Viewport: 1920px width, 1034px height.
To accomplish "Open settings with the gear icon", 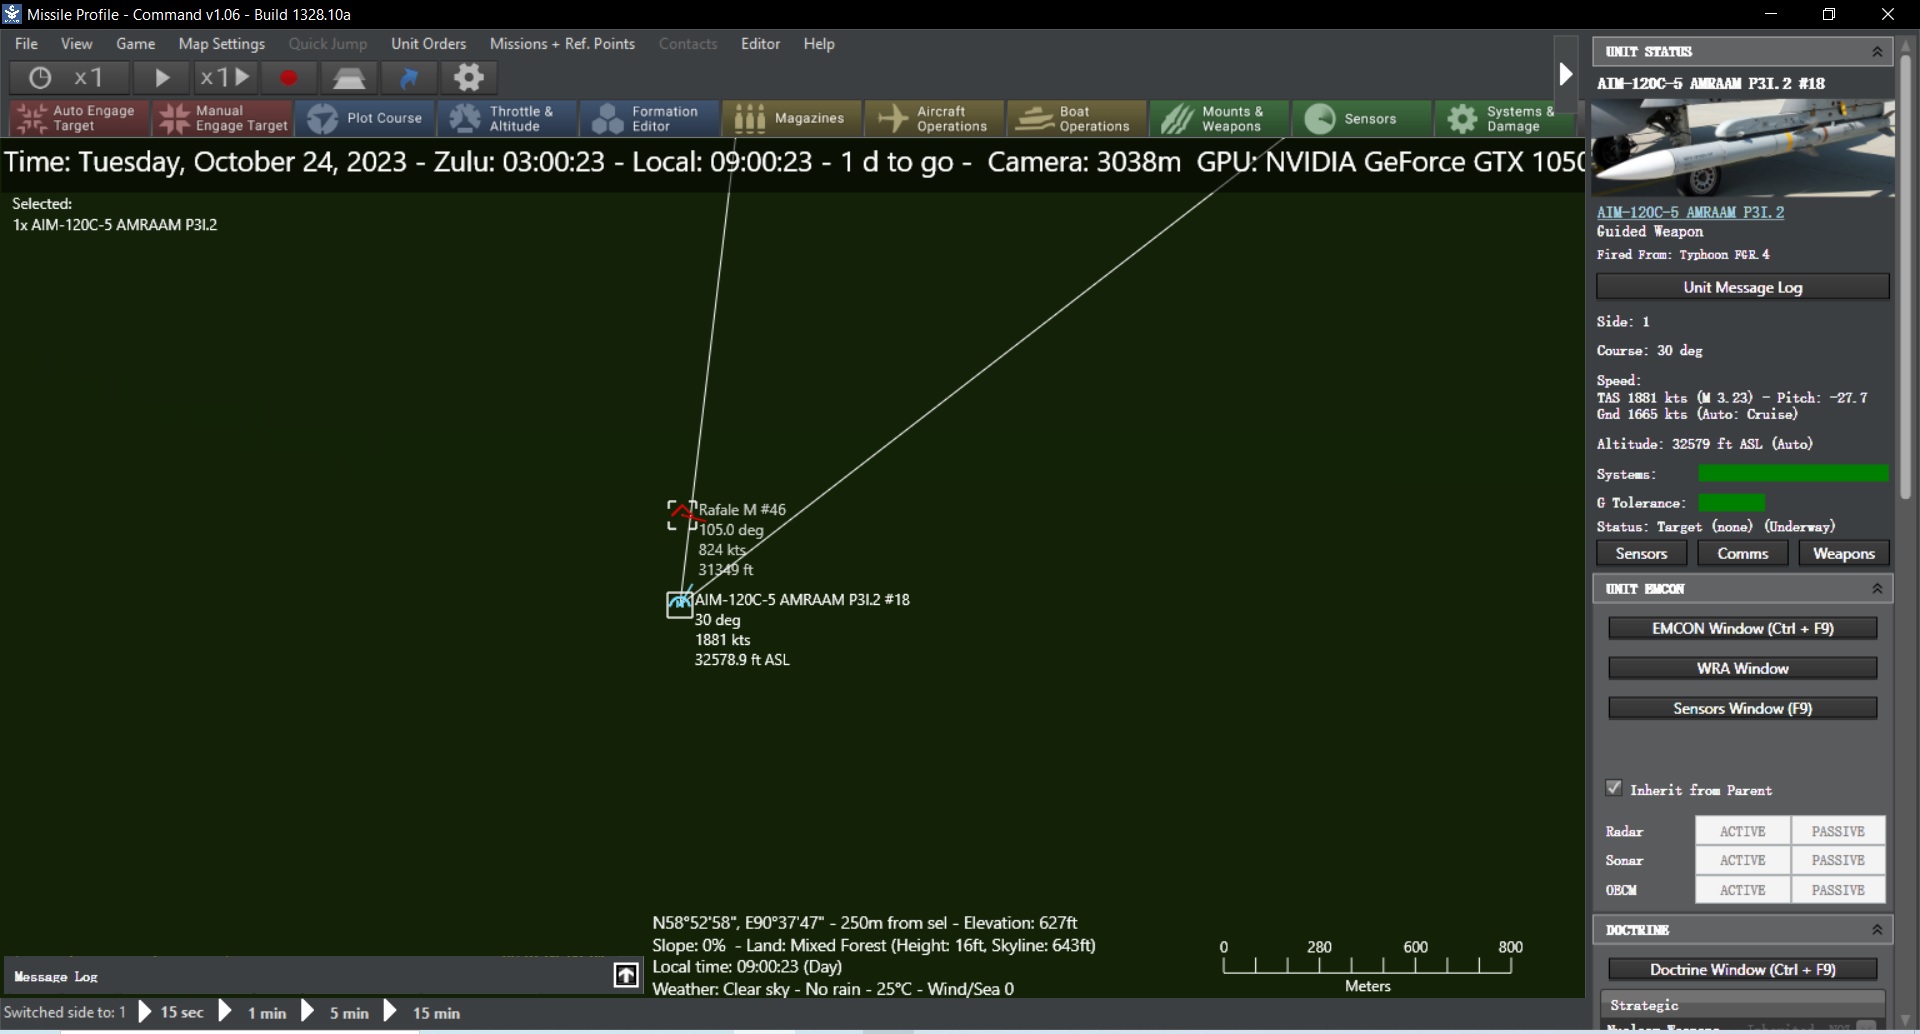I will [469, 77].
